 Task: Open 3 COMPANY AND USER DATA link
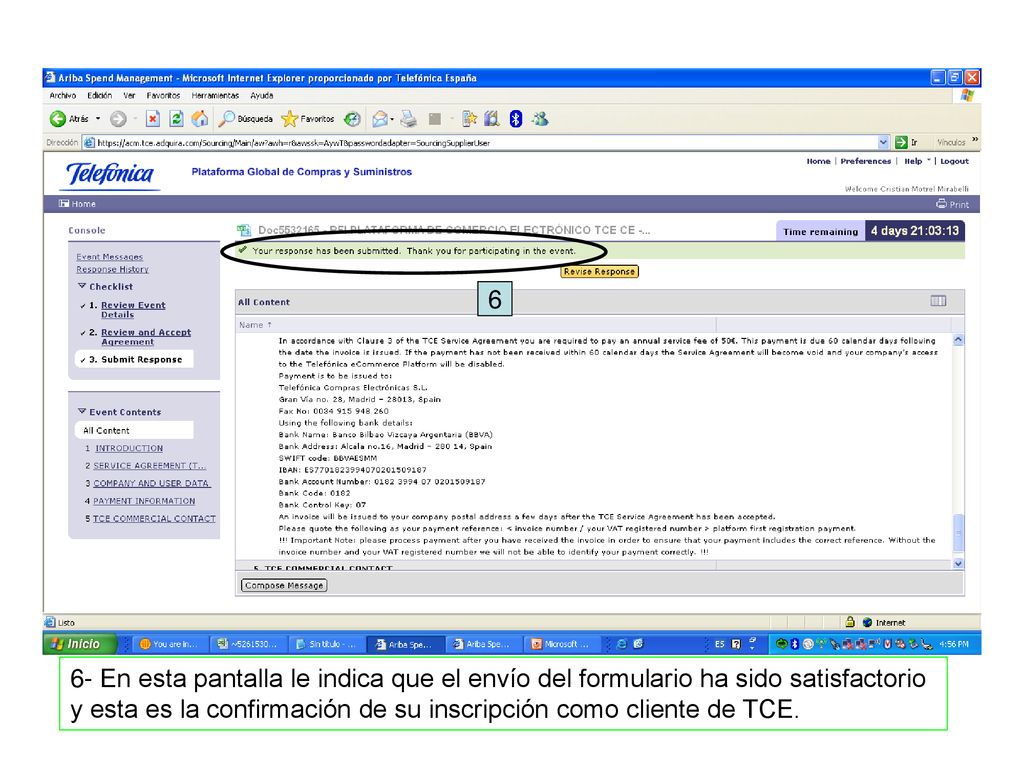pyautogui.click(x=152, y=483)
